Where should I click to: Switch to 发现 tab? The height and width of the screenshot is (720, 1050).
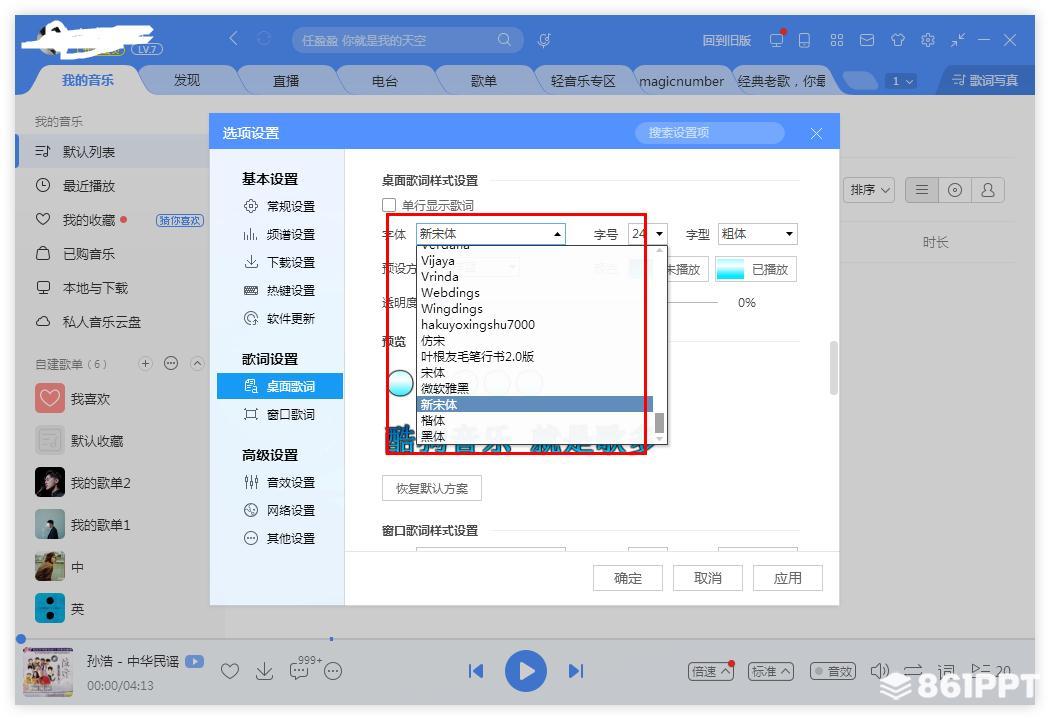coord(187,80)
